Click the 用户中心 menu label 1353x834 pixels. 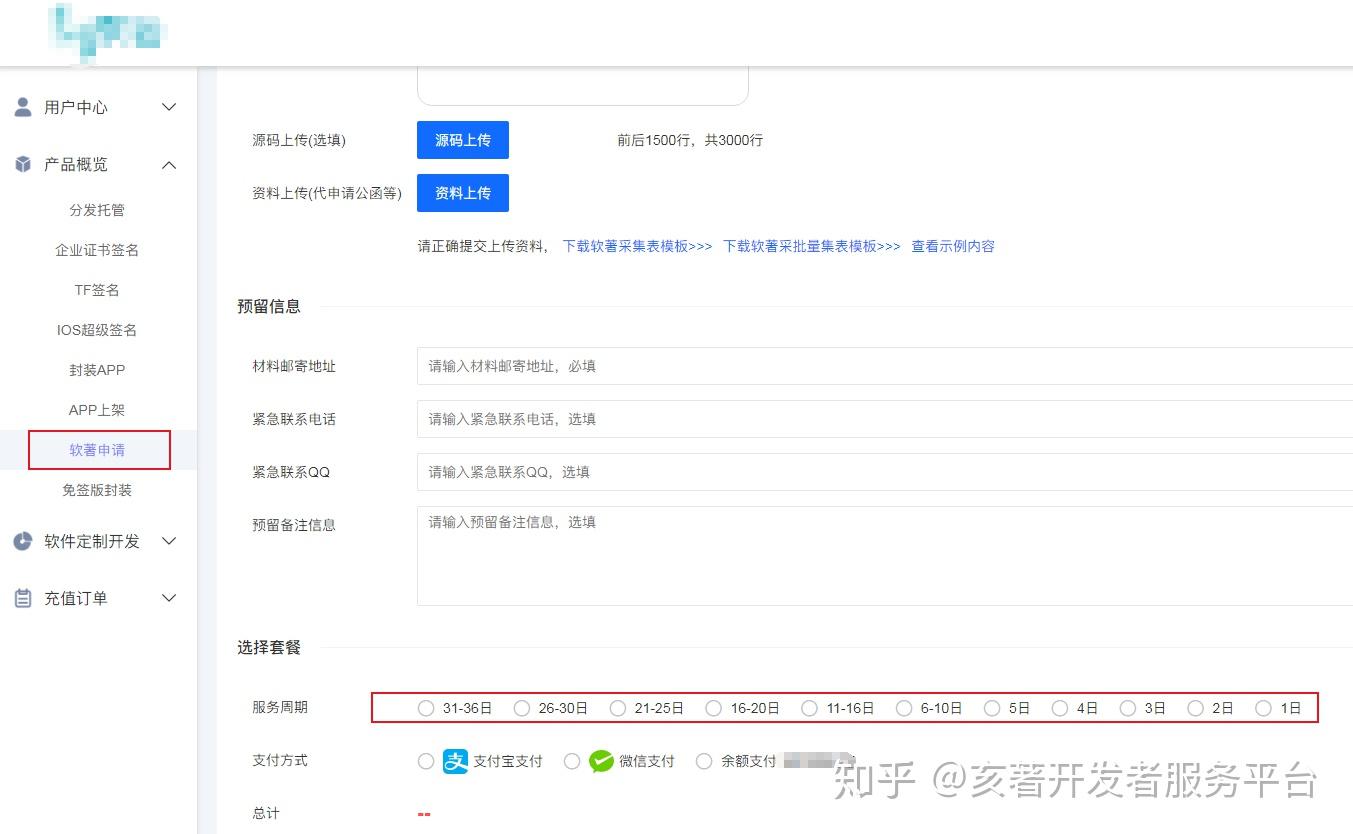(76, 107)
